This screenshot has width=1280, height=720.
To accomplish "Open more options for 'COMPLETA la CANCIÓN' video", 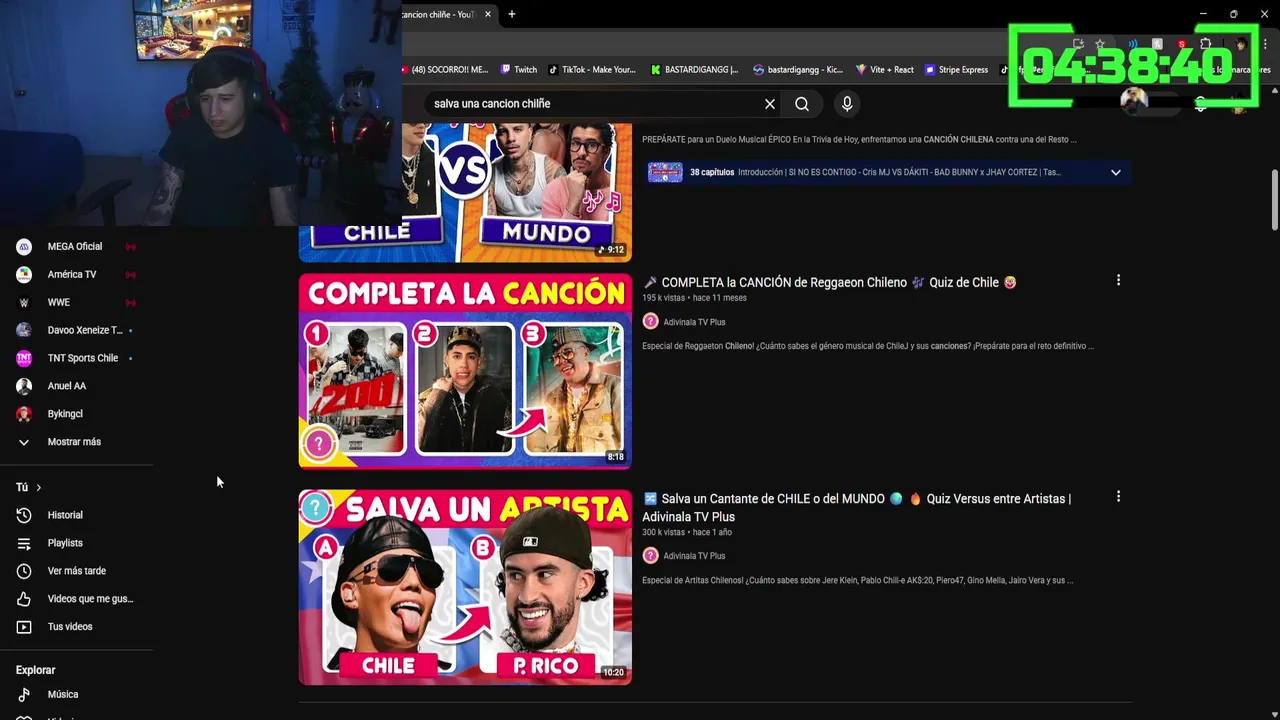I will click(x=1118, y=281).
